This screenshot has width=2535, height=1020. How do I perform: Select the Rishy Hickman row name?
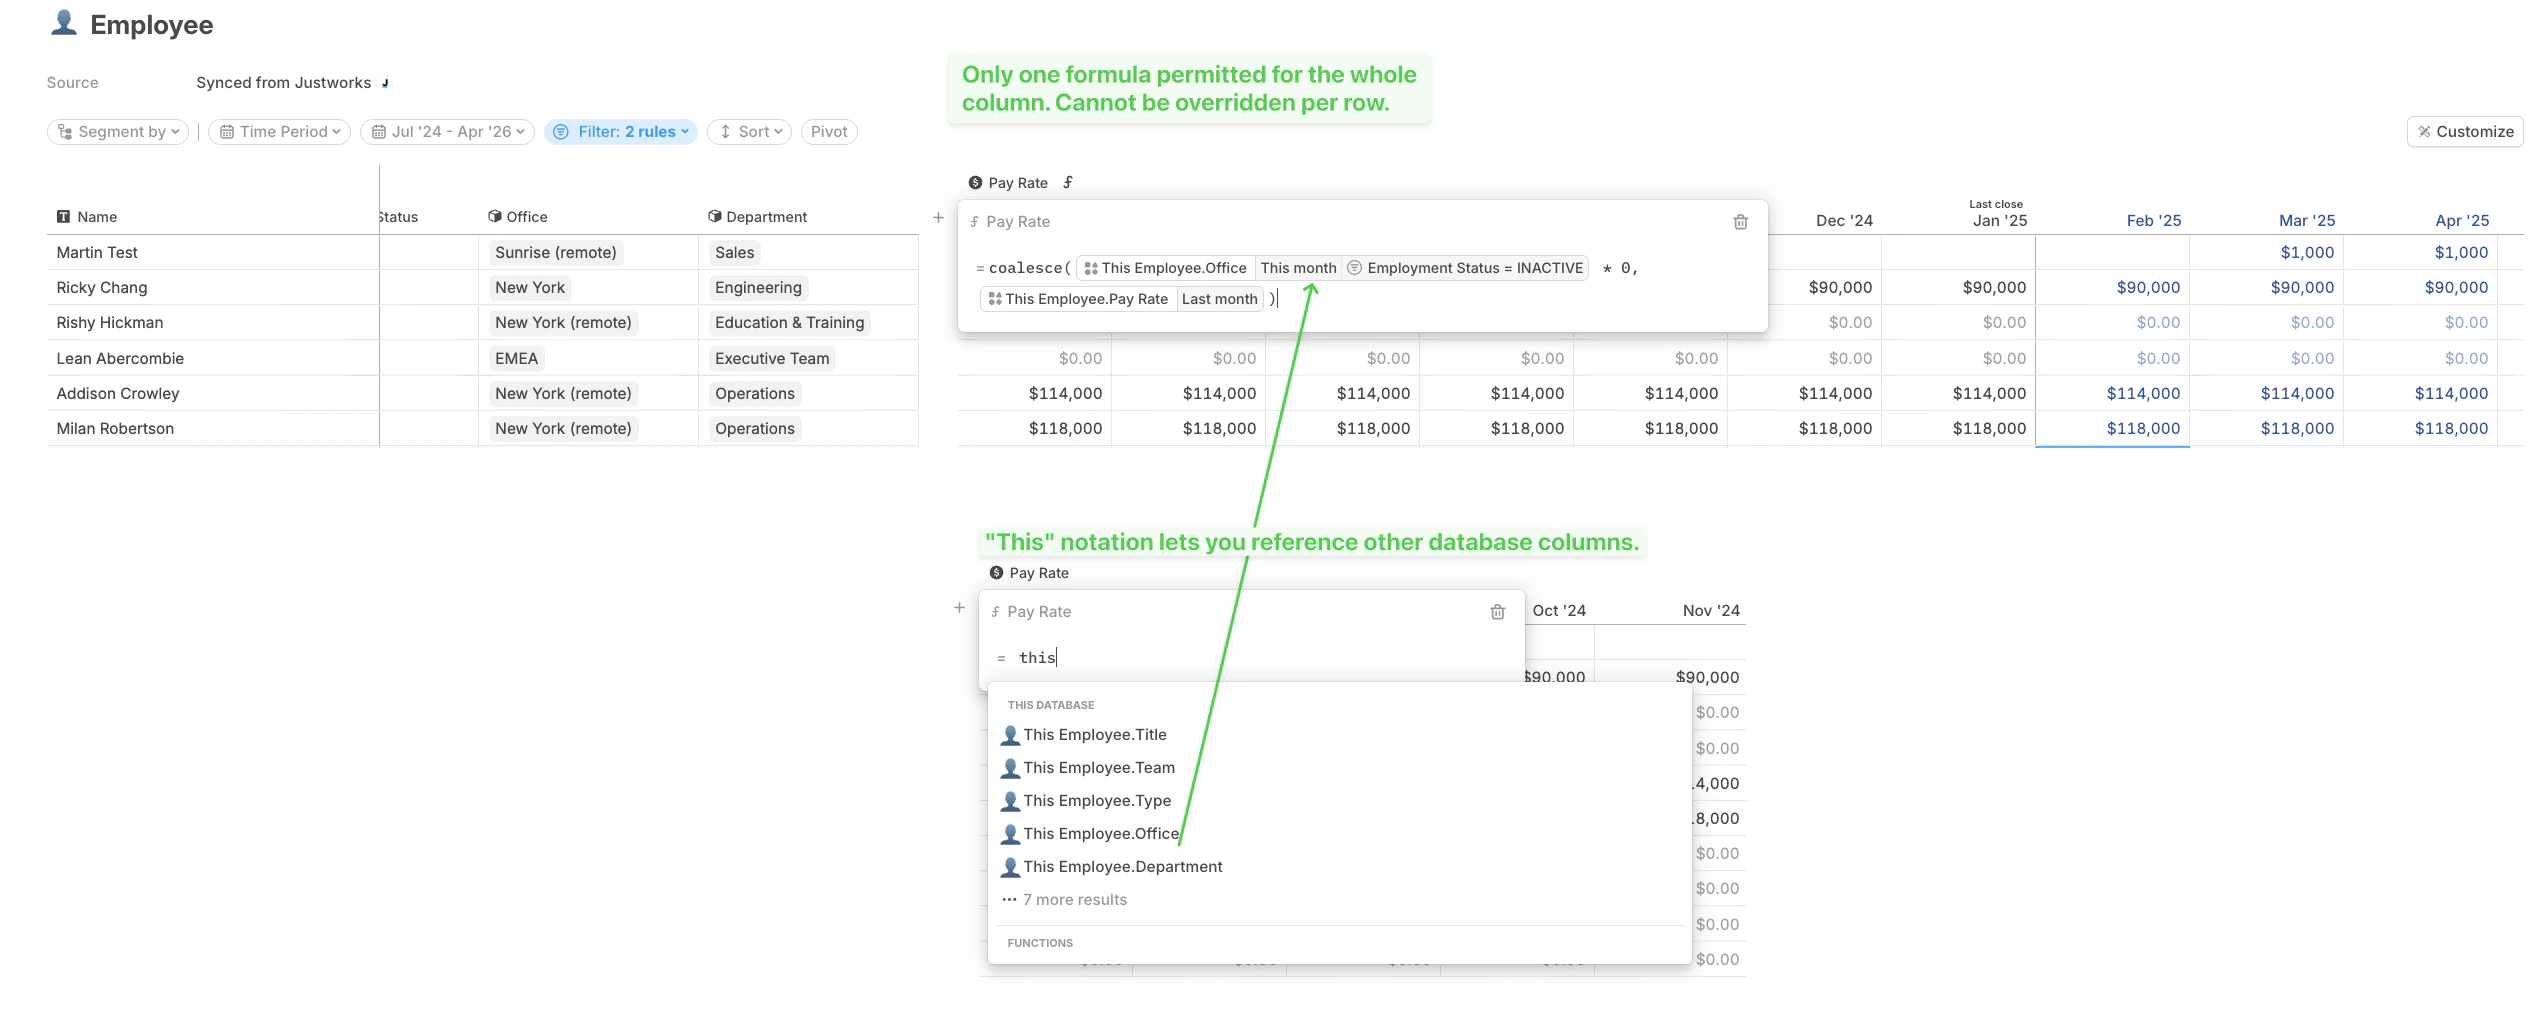(x=110, y=323)
